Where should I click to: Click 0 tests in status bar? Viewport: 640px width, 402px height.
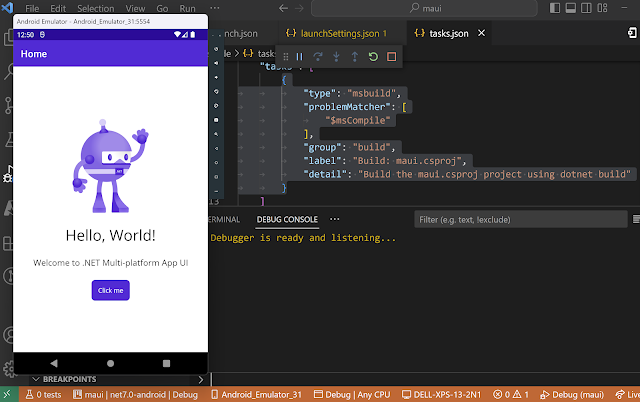pos(43,395)
